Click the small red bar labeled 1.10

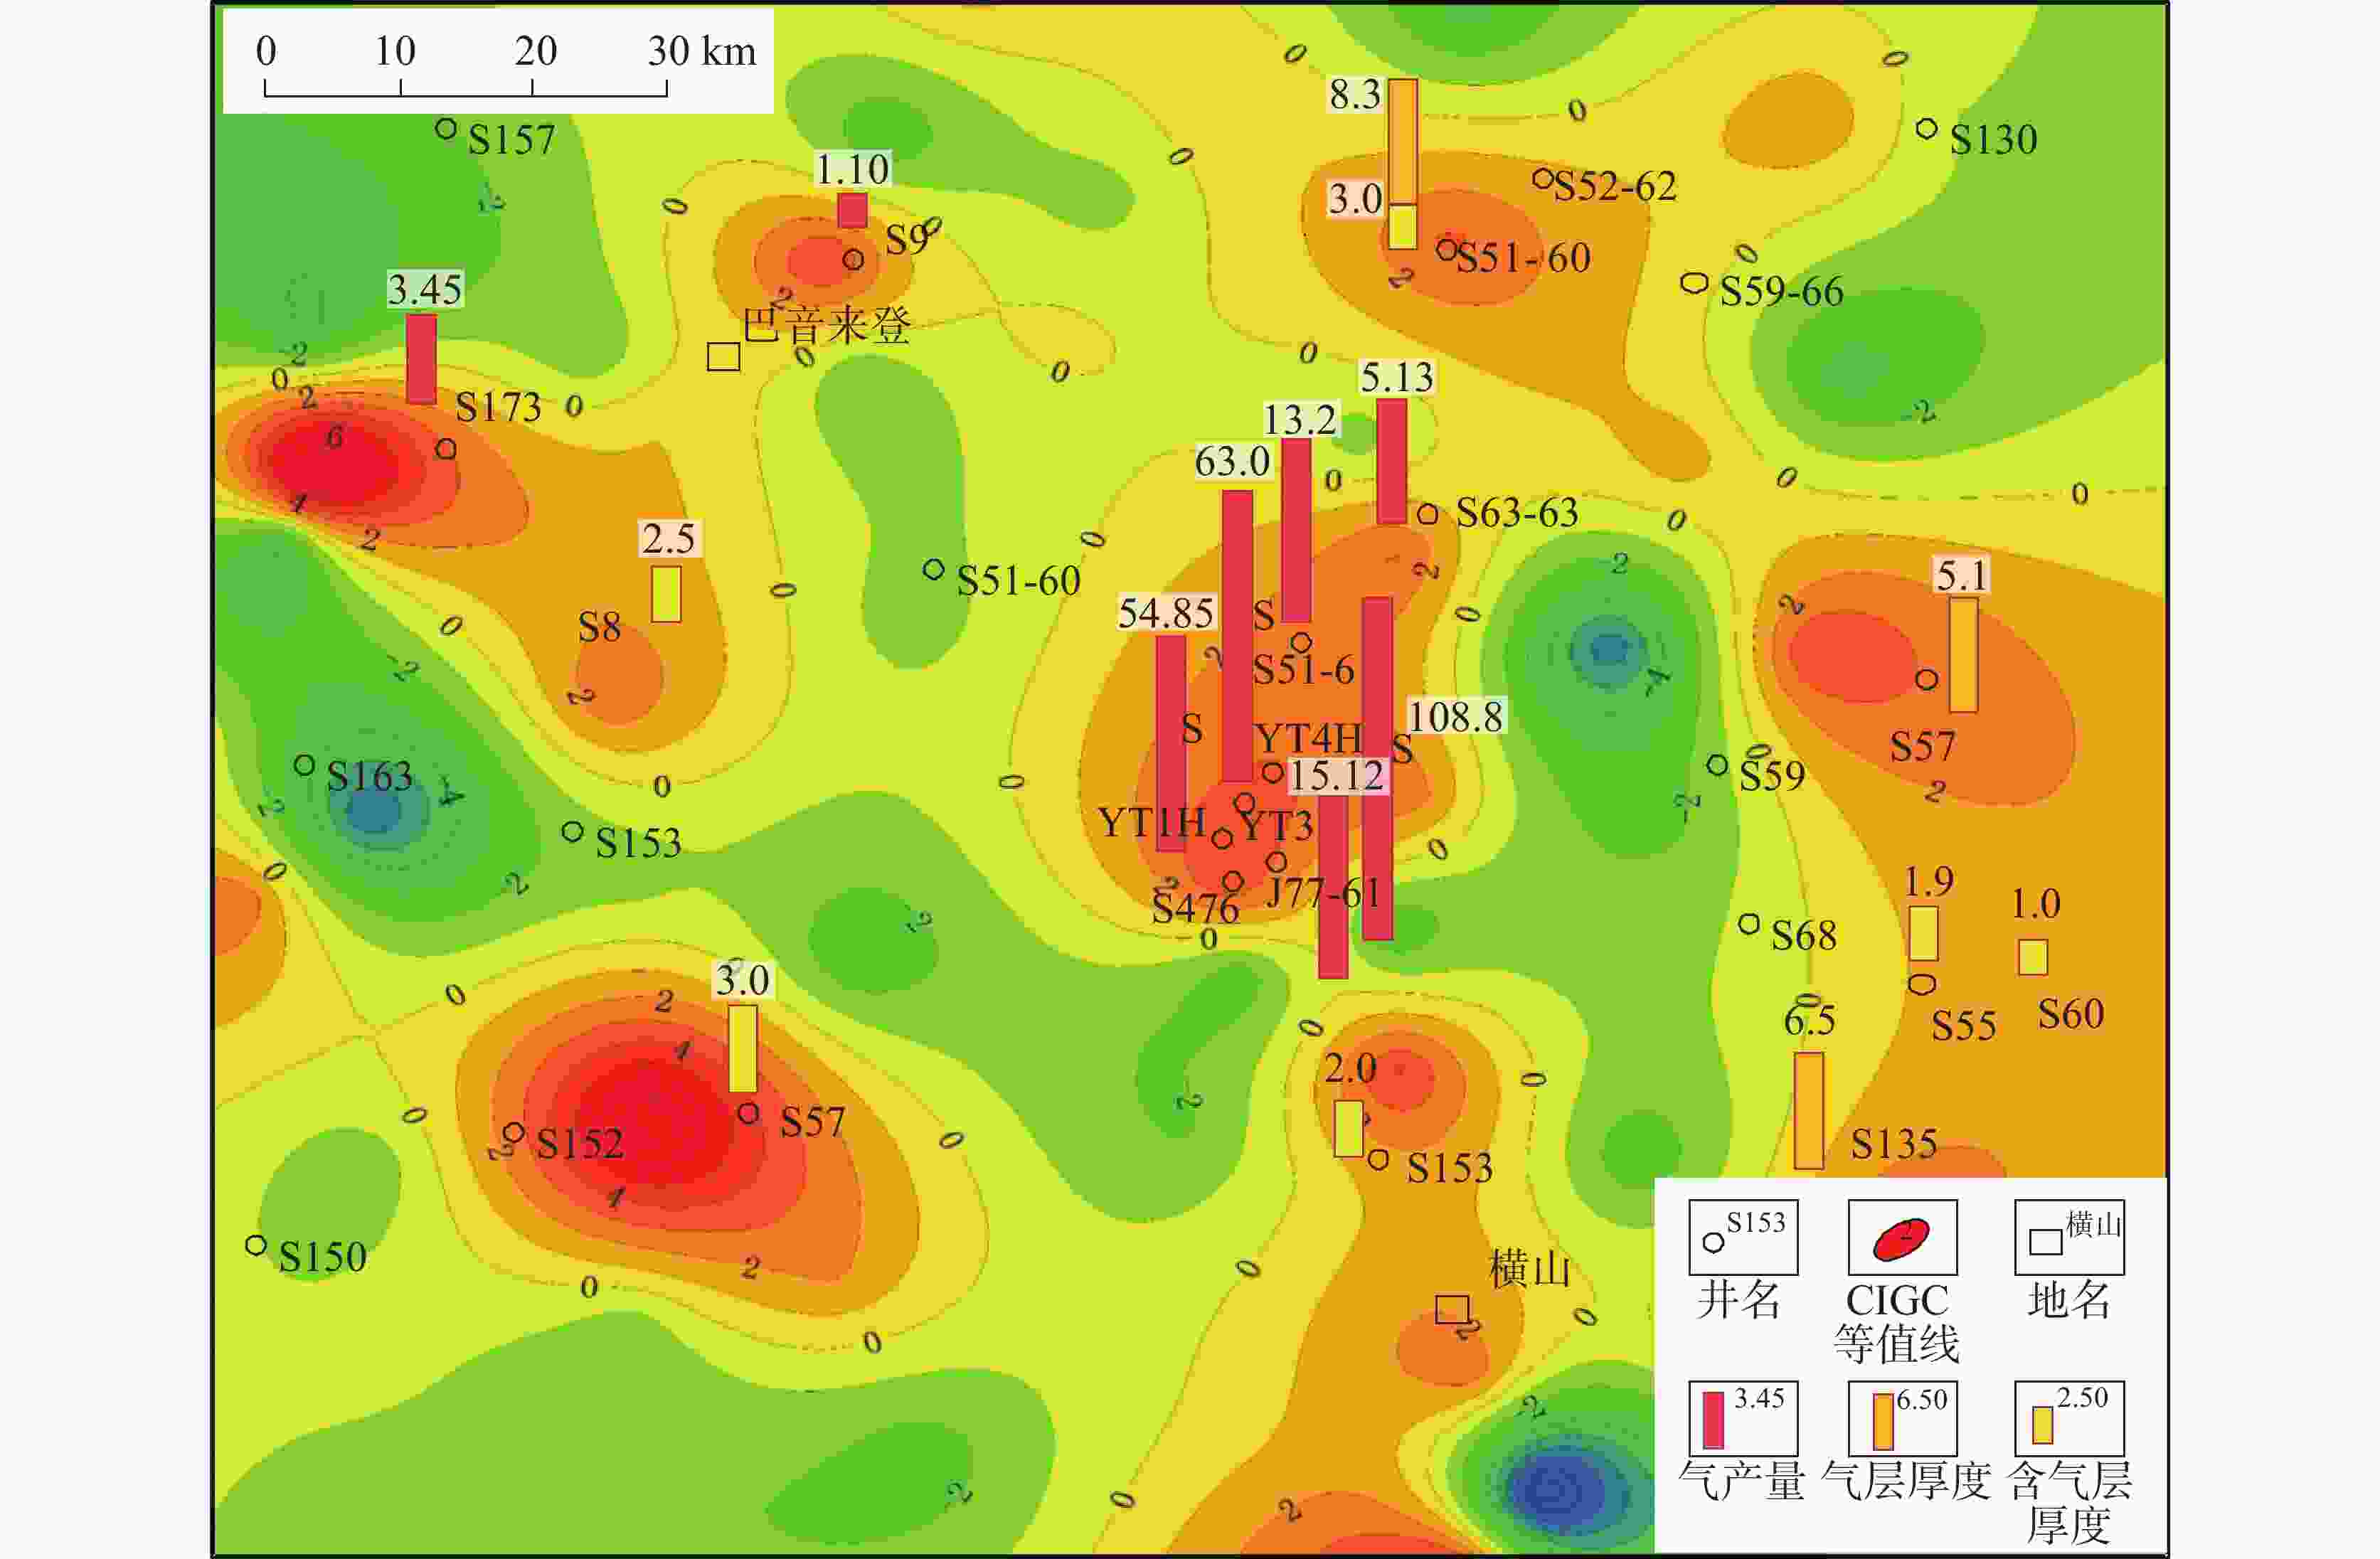[x=852, y=210]
